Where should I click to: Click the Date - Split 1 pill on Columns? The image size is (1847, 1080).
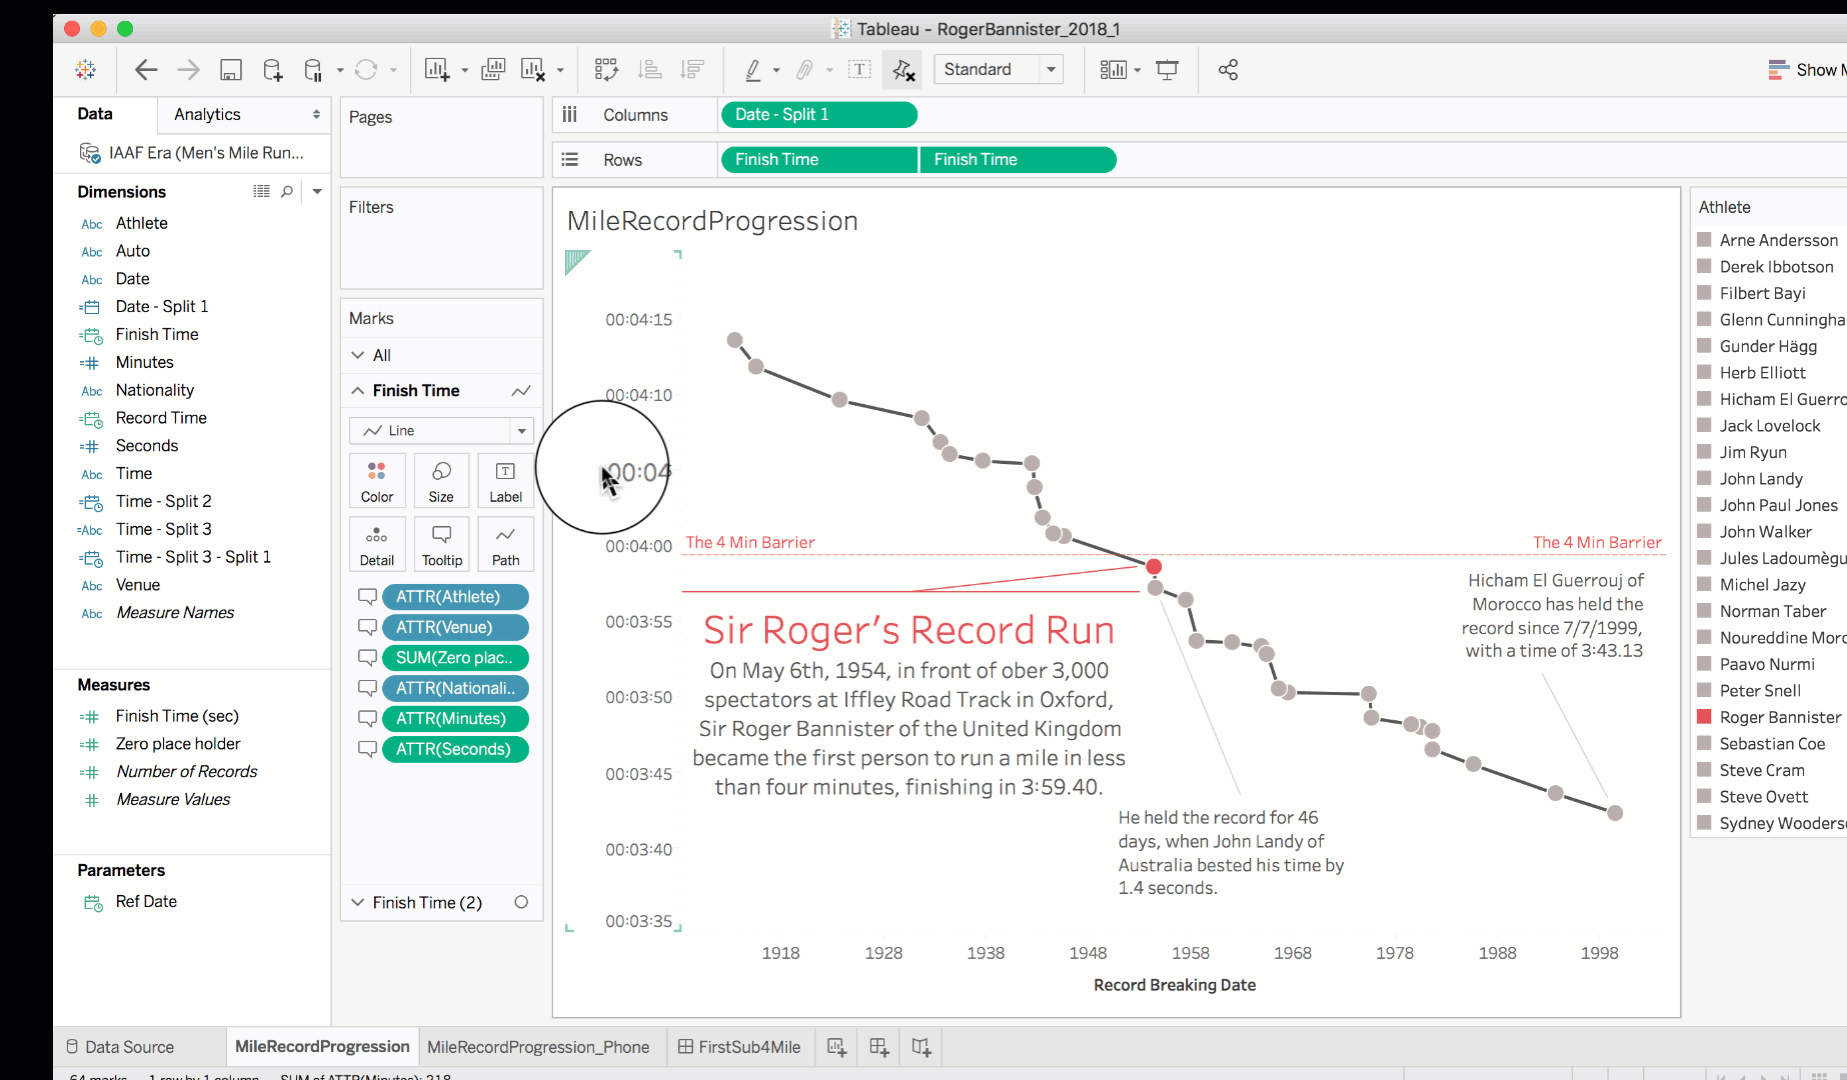coord(818,114)
